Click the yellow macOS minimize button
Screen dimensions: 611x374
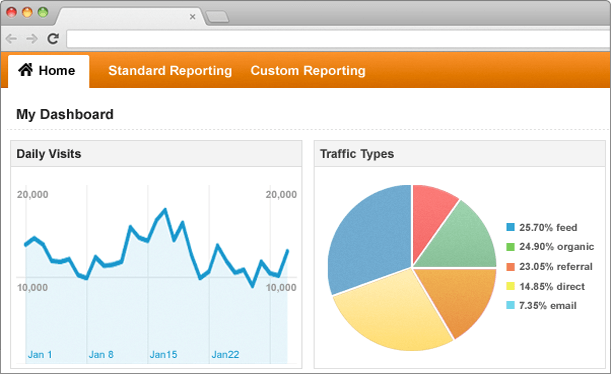[x=27, y=12]
